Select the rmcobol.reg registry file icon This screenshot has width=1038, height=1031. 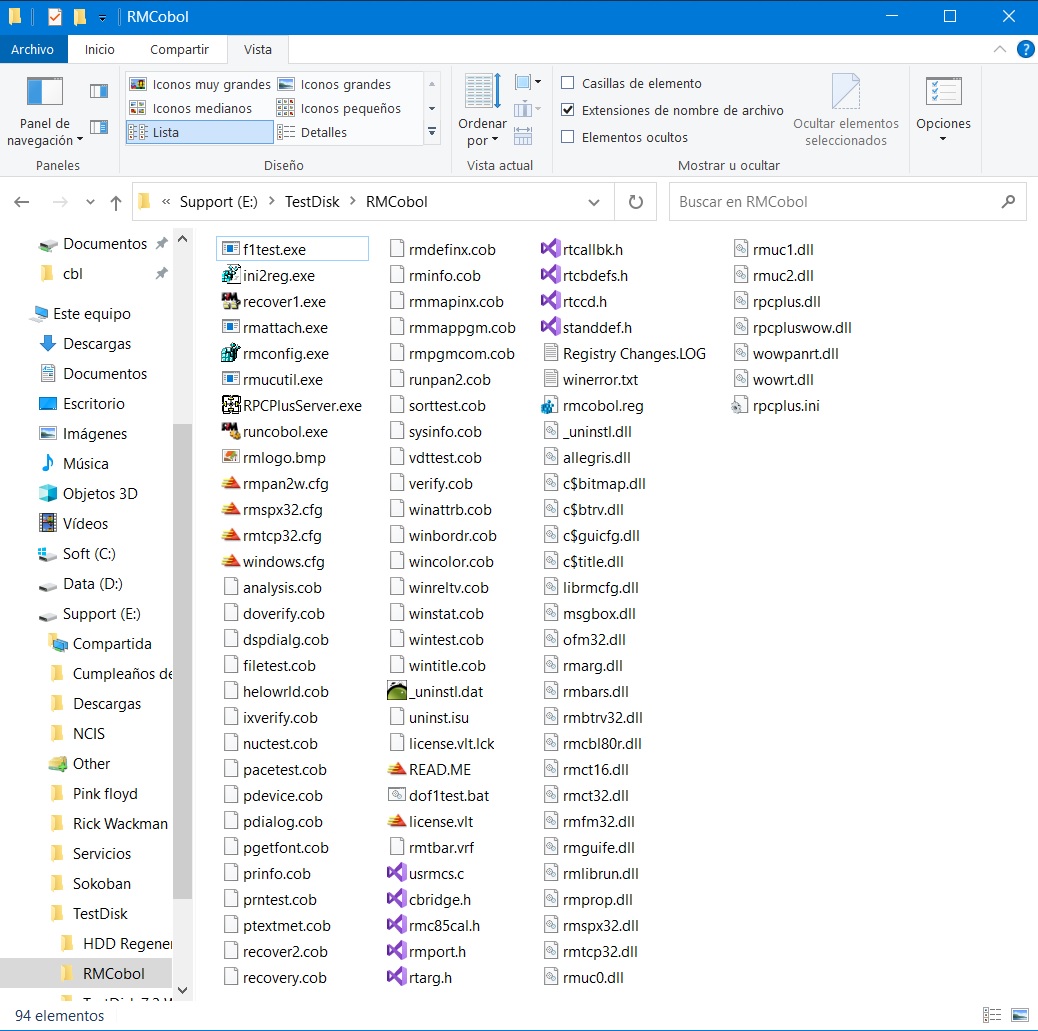click(x=551, y=405)
